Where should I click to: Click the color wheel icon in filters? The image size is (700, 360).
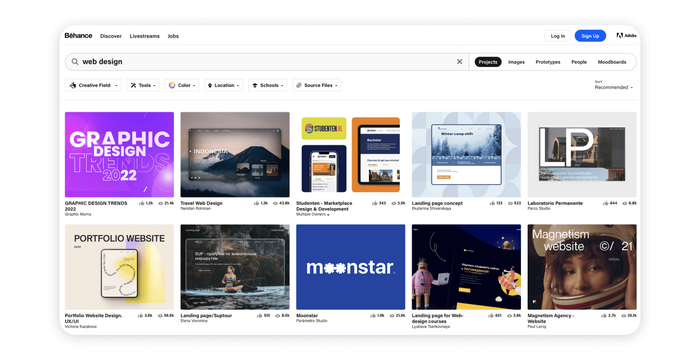[x=172, y=85]
